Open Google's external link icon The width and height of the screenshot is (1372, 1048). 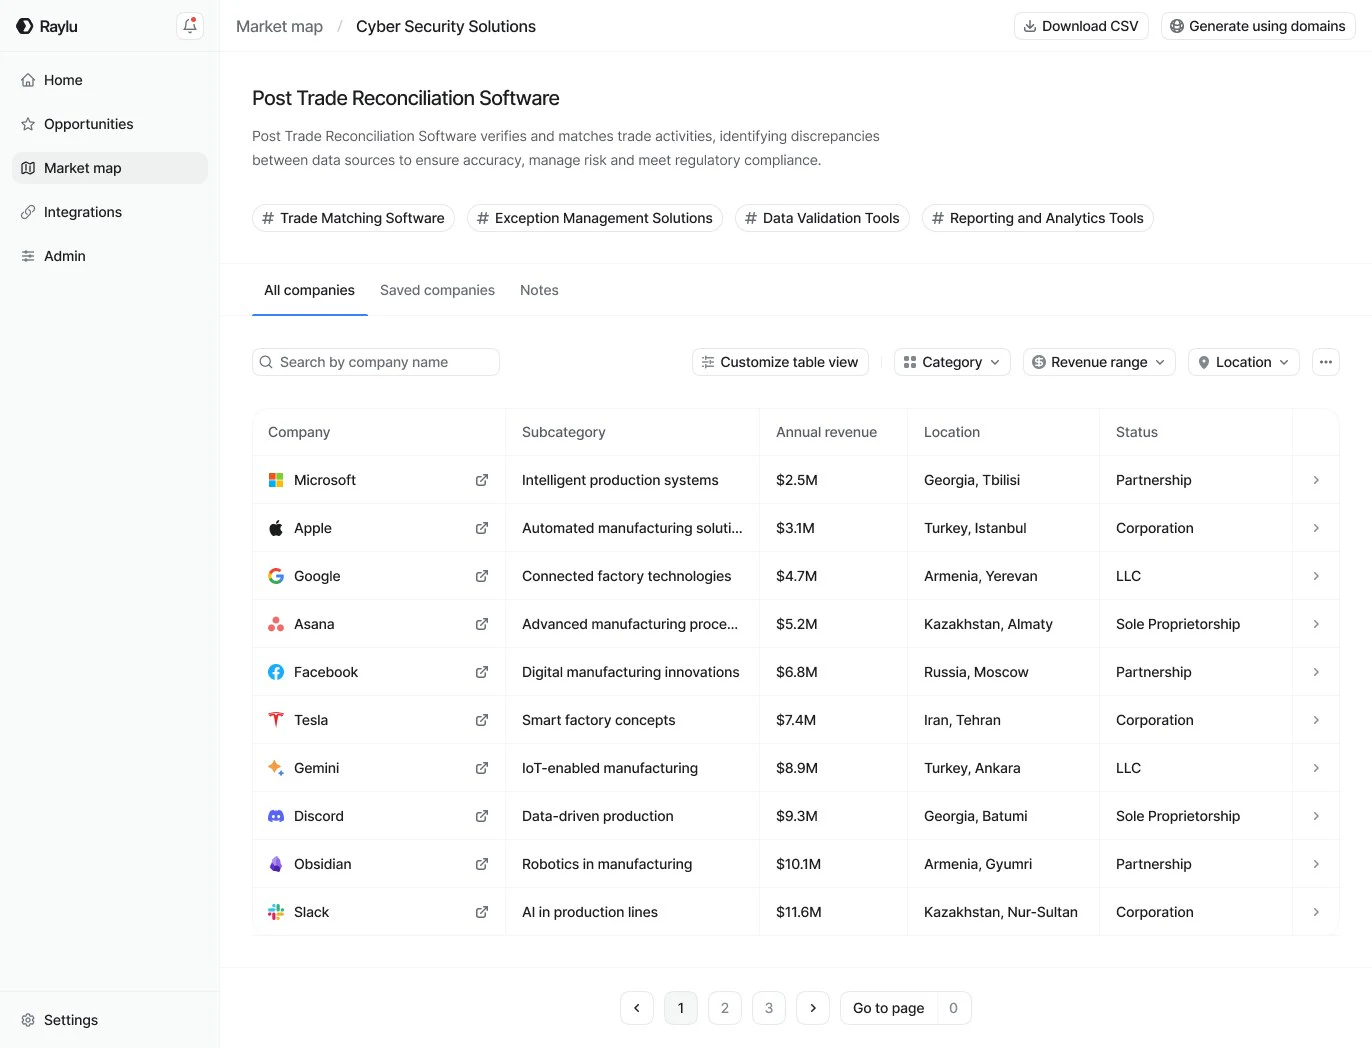tap(482, 576)
